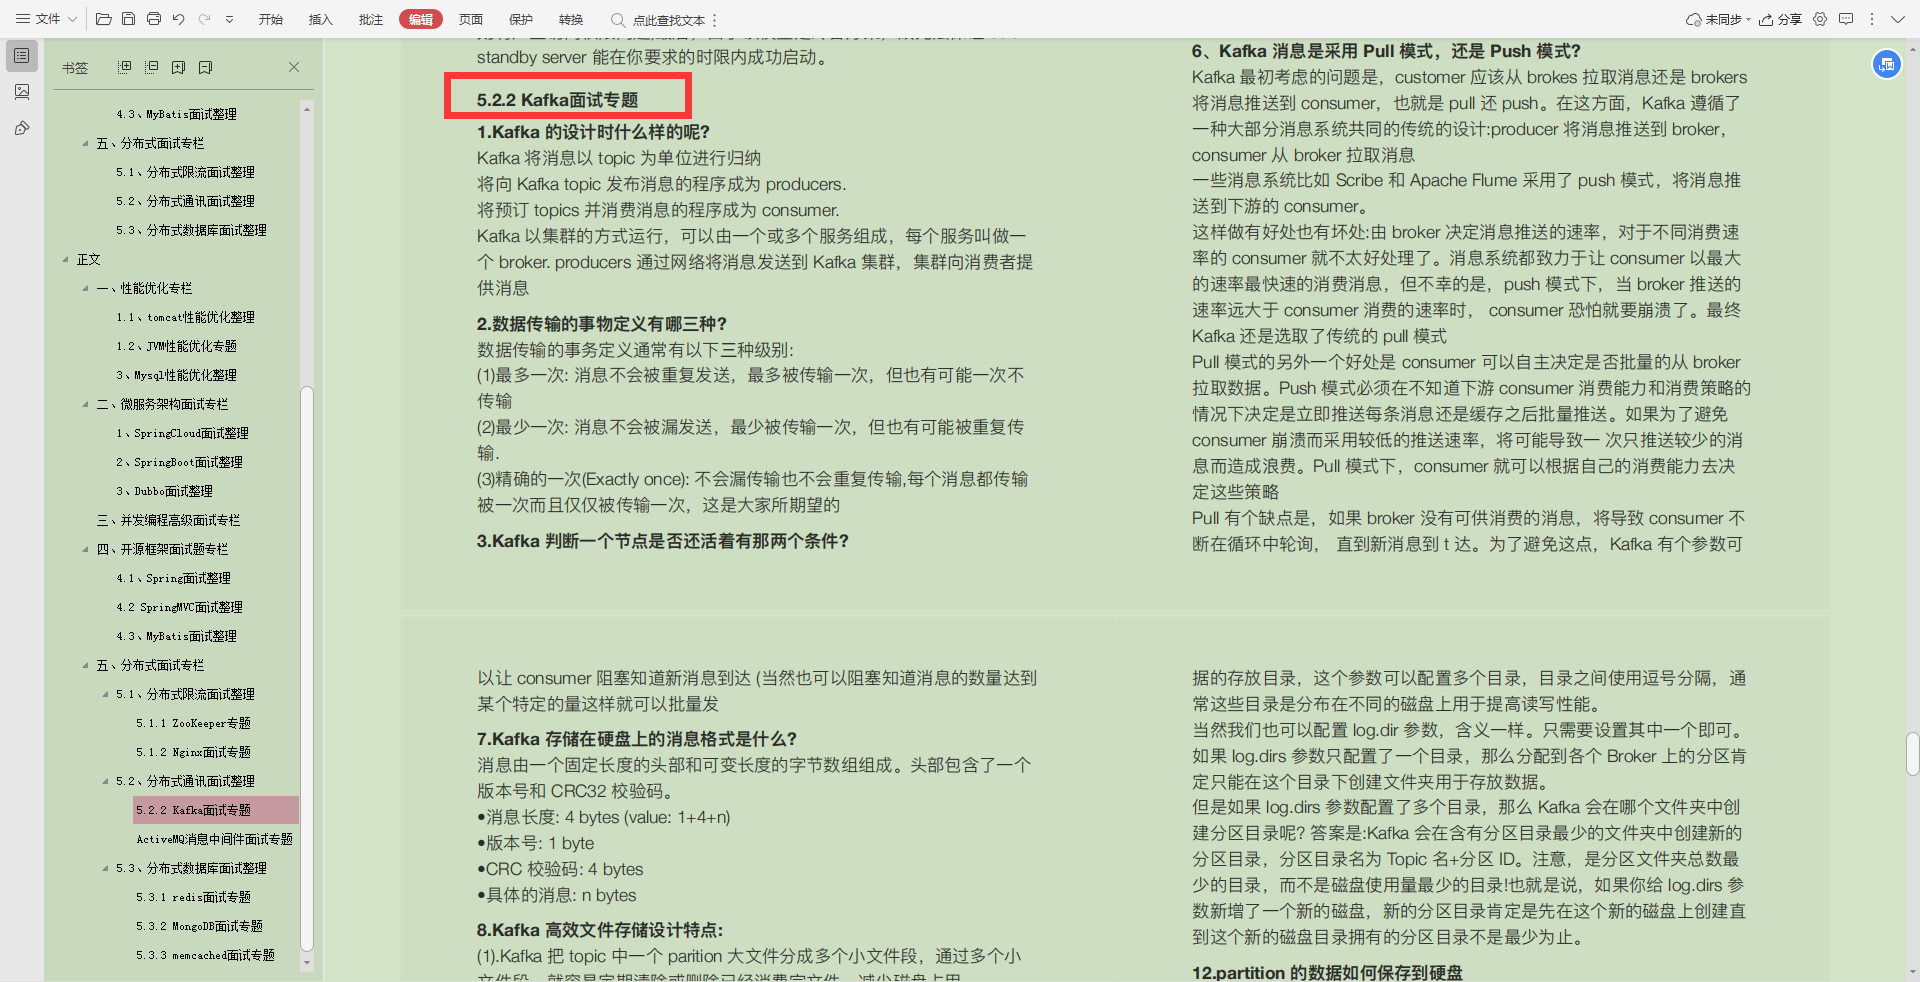This screenshot has width=1920, height=982.
Task: Open the more options vertical dots
Action: 1872,19
